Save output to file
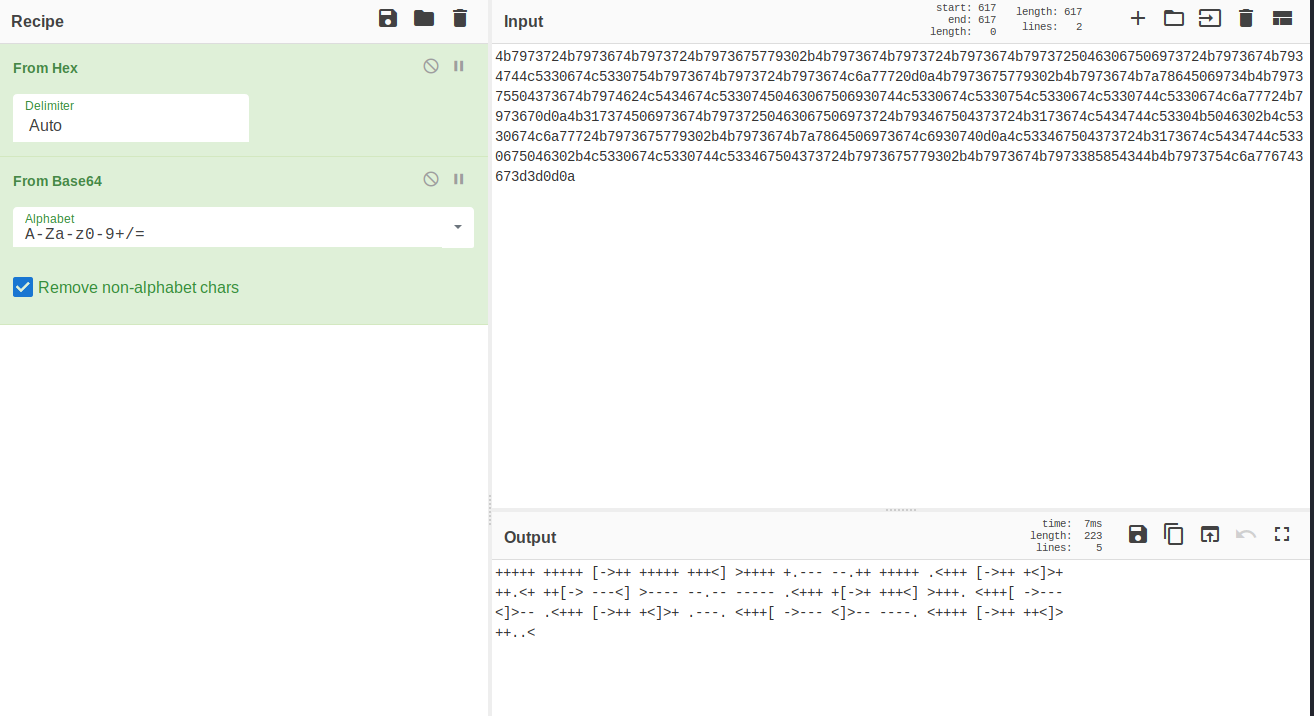The width and height of the screenshot is (1314, 716). [1137, 534]
